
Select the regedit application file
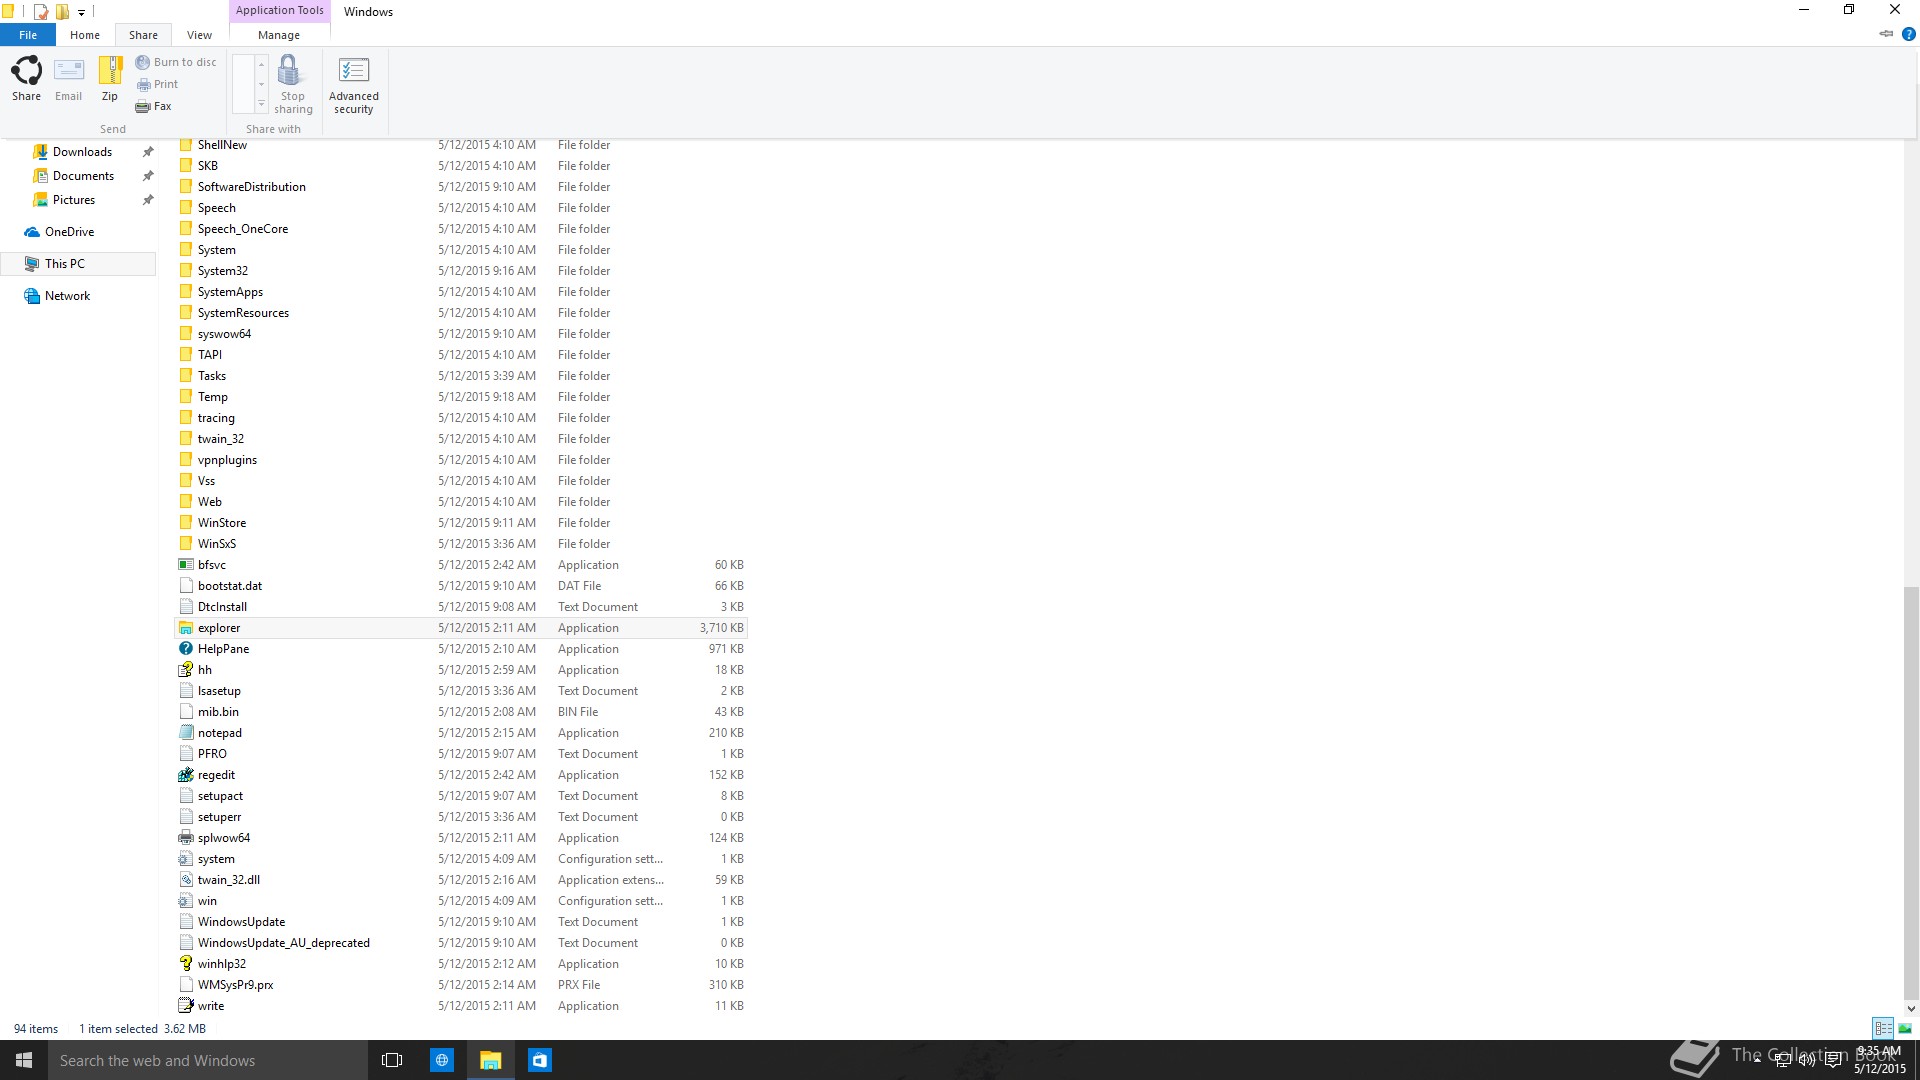click(x=216, y=775)
